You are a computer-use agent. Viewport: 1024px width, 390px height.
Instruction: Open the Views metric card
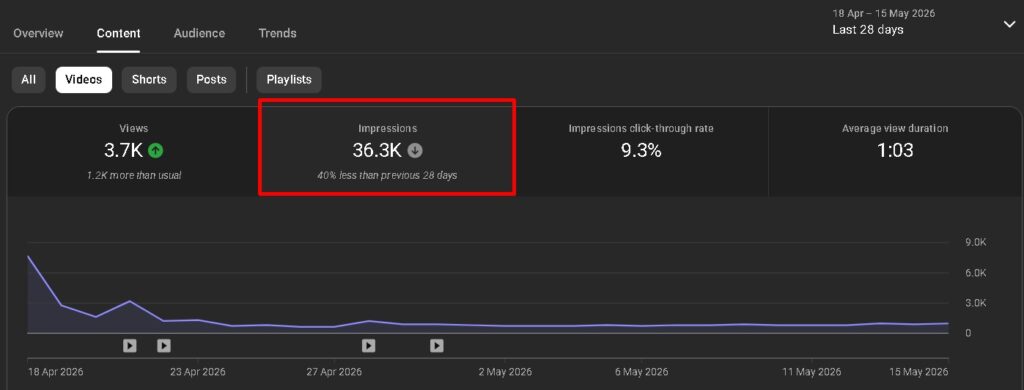click(x=134, y=152)
